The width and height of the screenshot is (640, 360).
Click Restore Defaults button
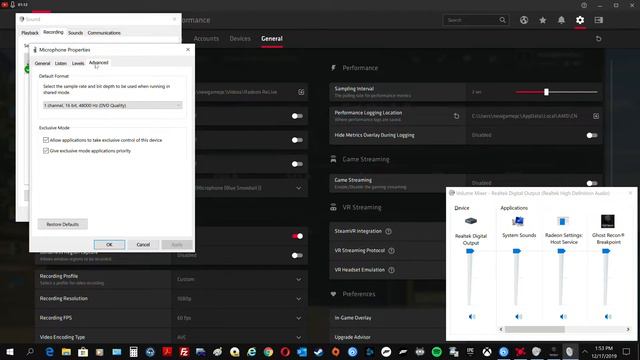click(x=62, y=224)
